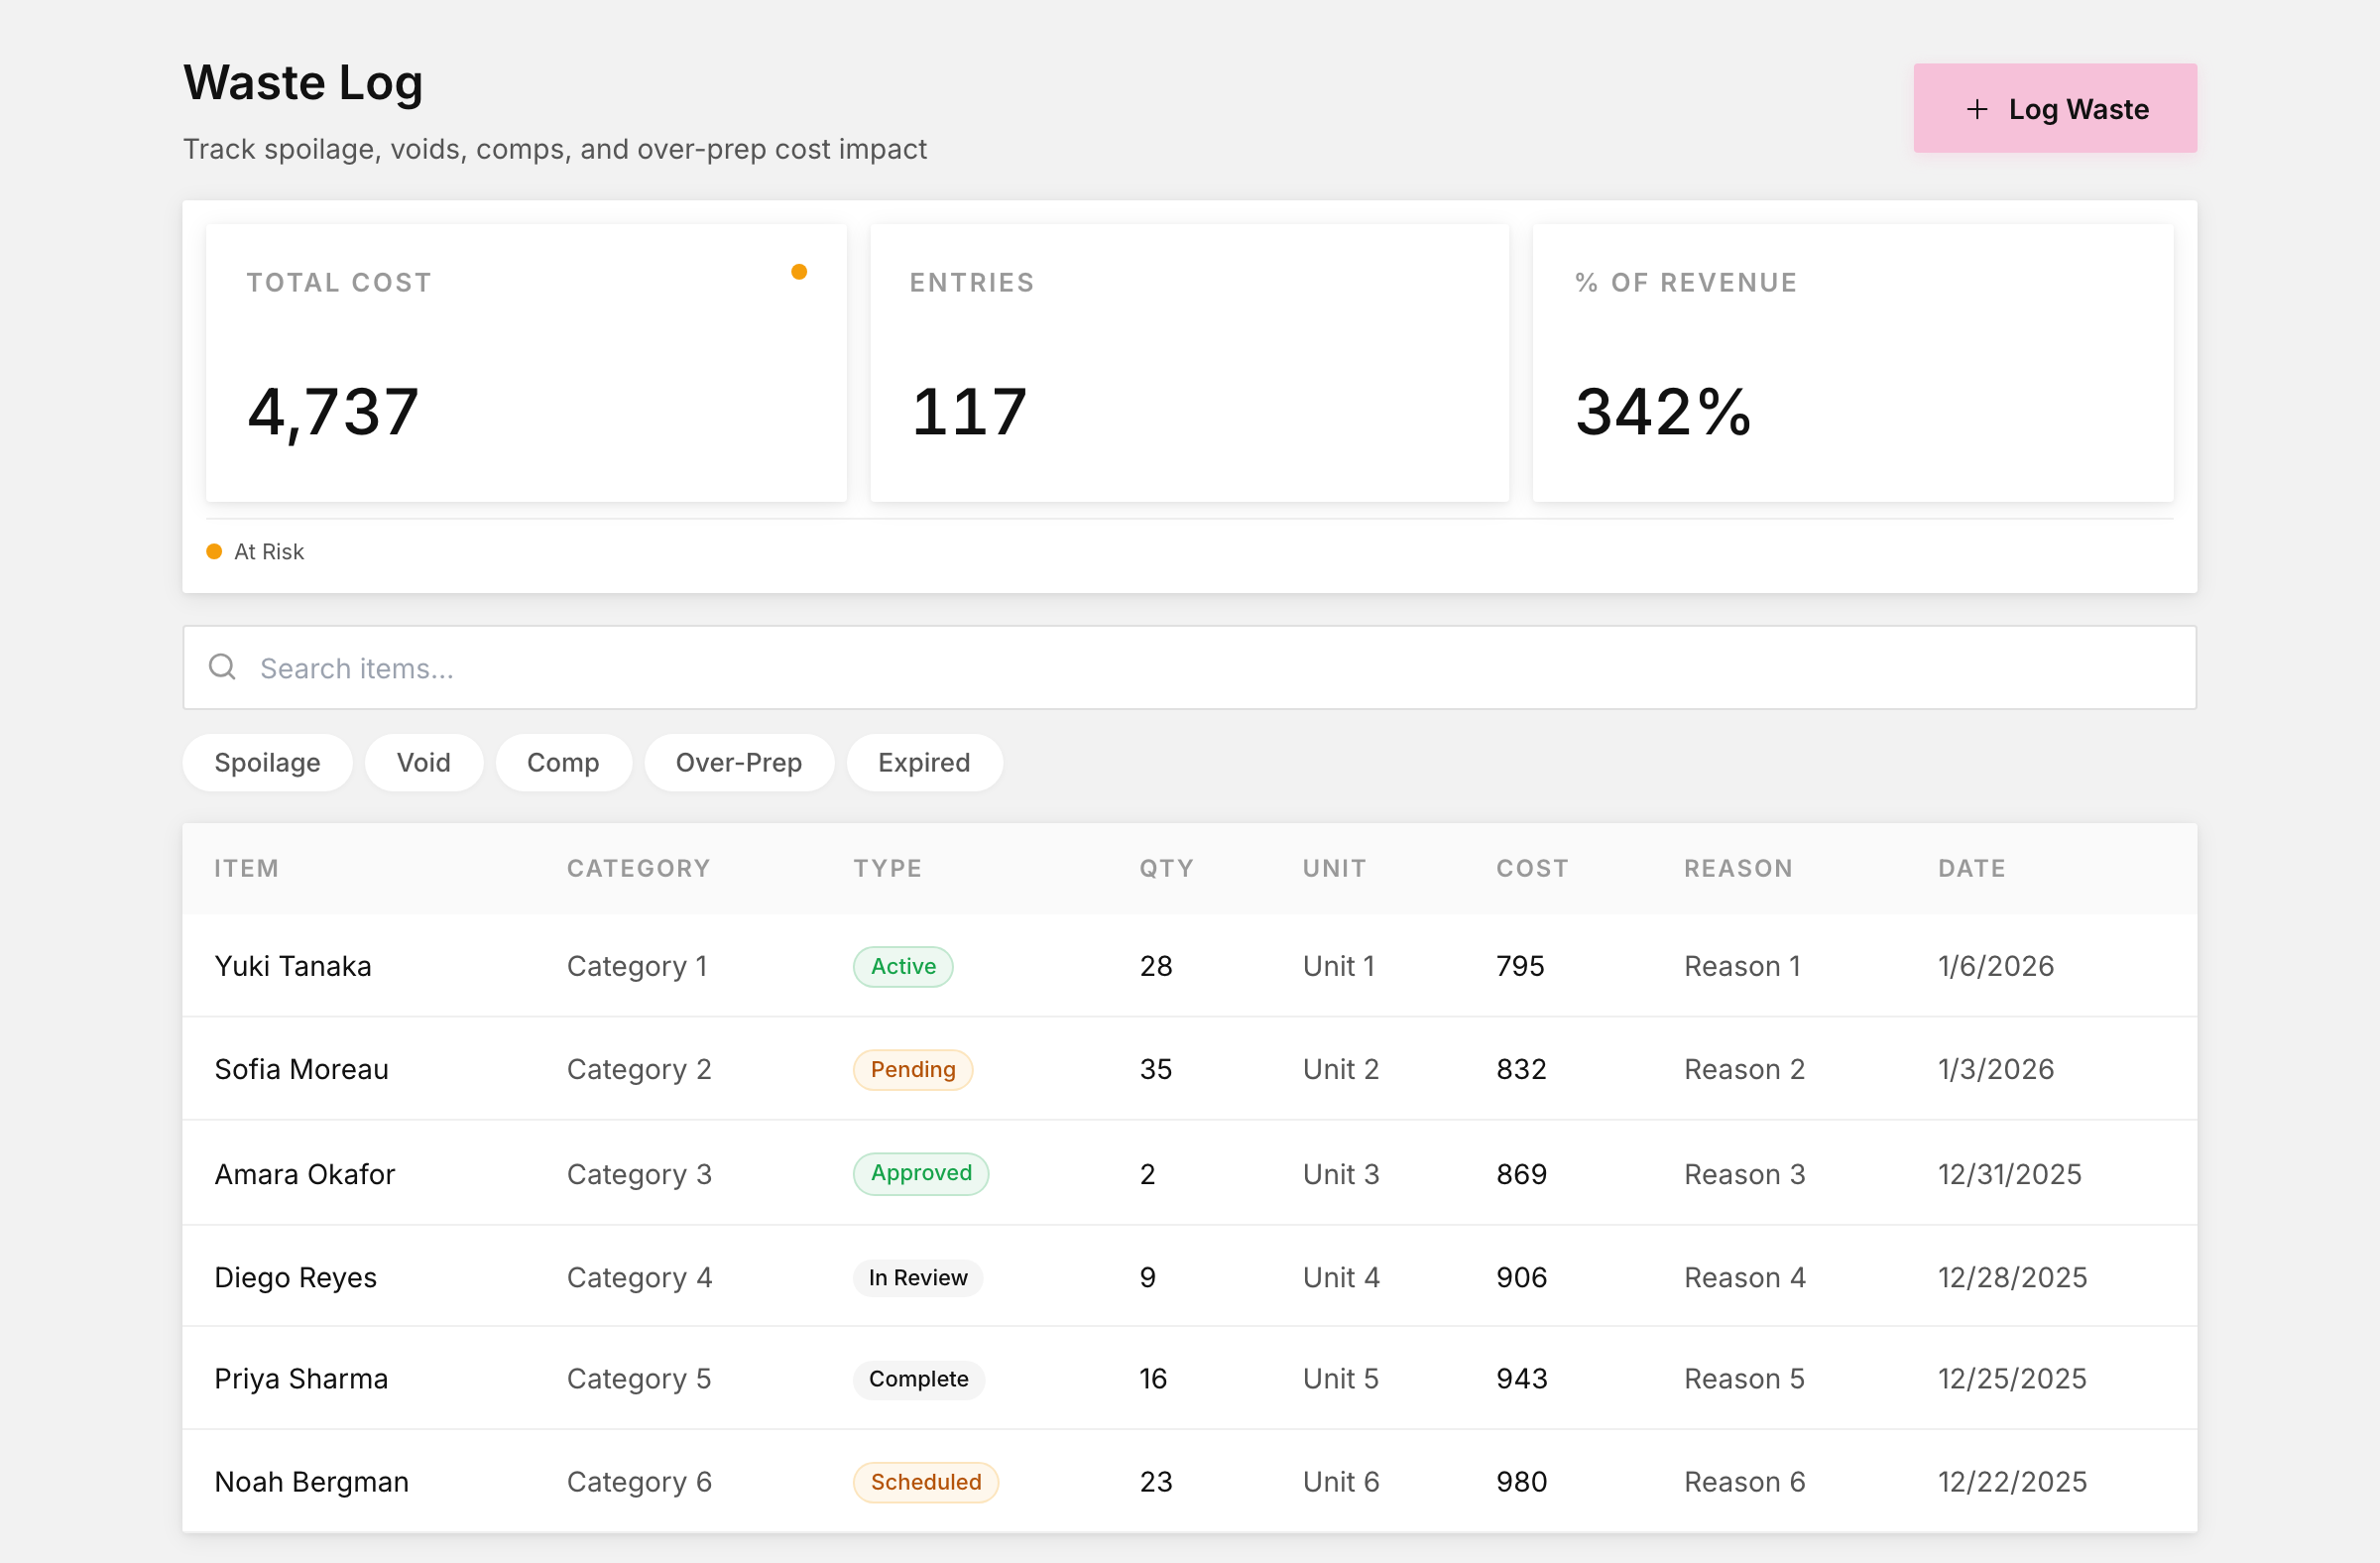Click the search magnifier icon

[x=222, y=667]
